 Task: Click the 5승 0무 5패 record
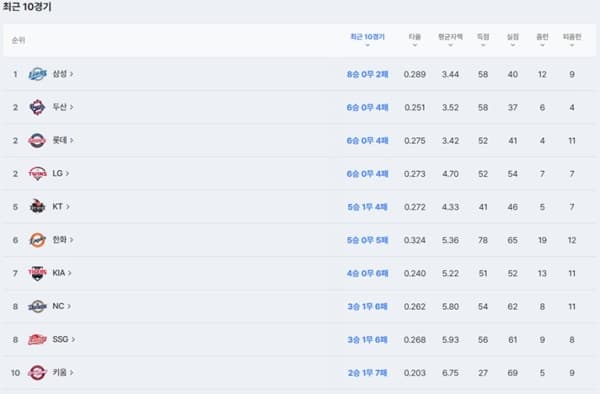point(367,240)
